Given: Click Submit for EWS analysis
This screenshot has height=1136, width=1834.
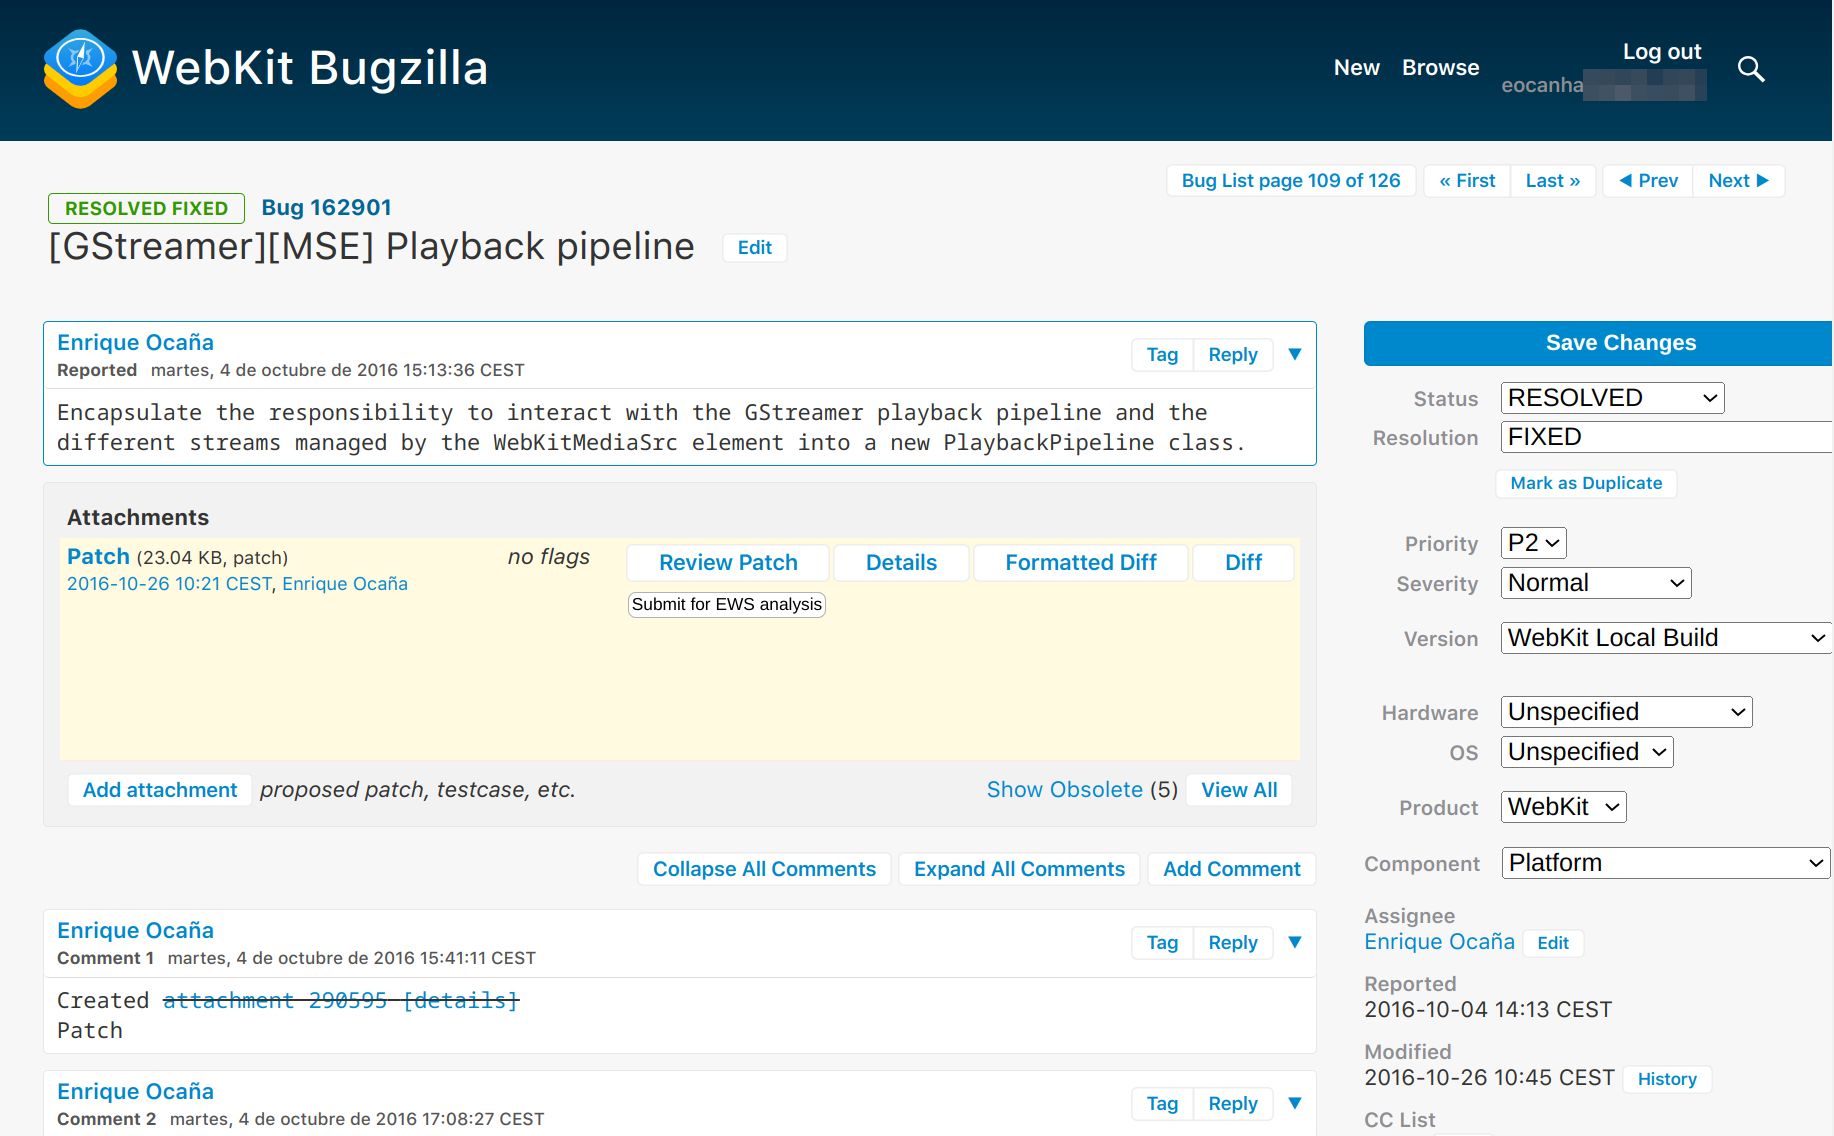Looking at the screenshot, I should click(727, 605).
